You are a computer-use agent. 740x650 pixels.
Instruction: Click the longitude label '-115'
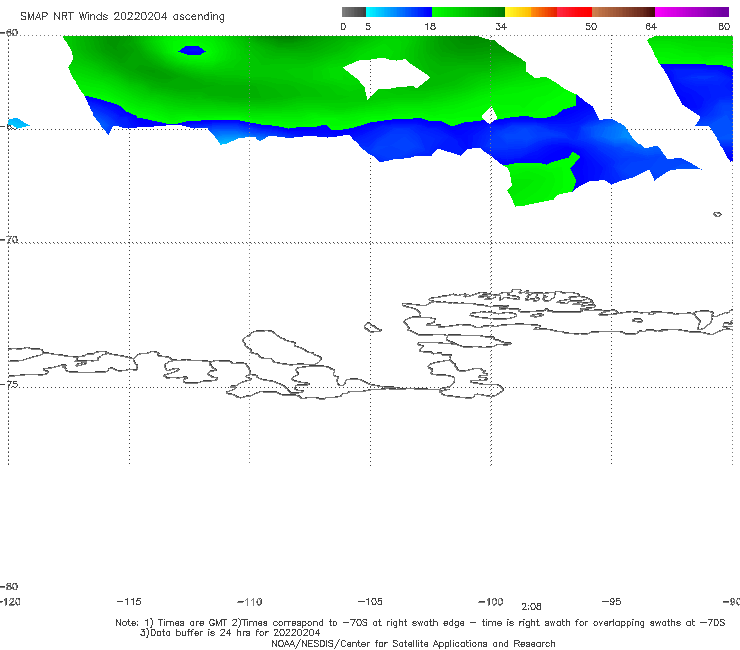click(x=129, y=601)
